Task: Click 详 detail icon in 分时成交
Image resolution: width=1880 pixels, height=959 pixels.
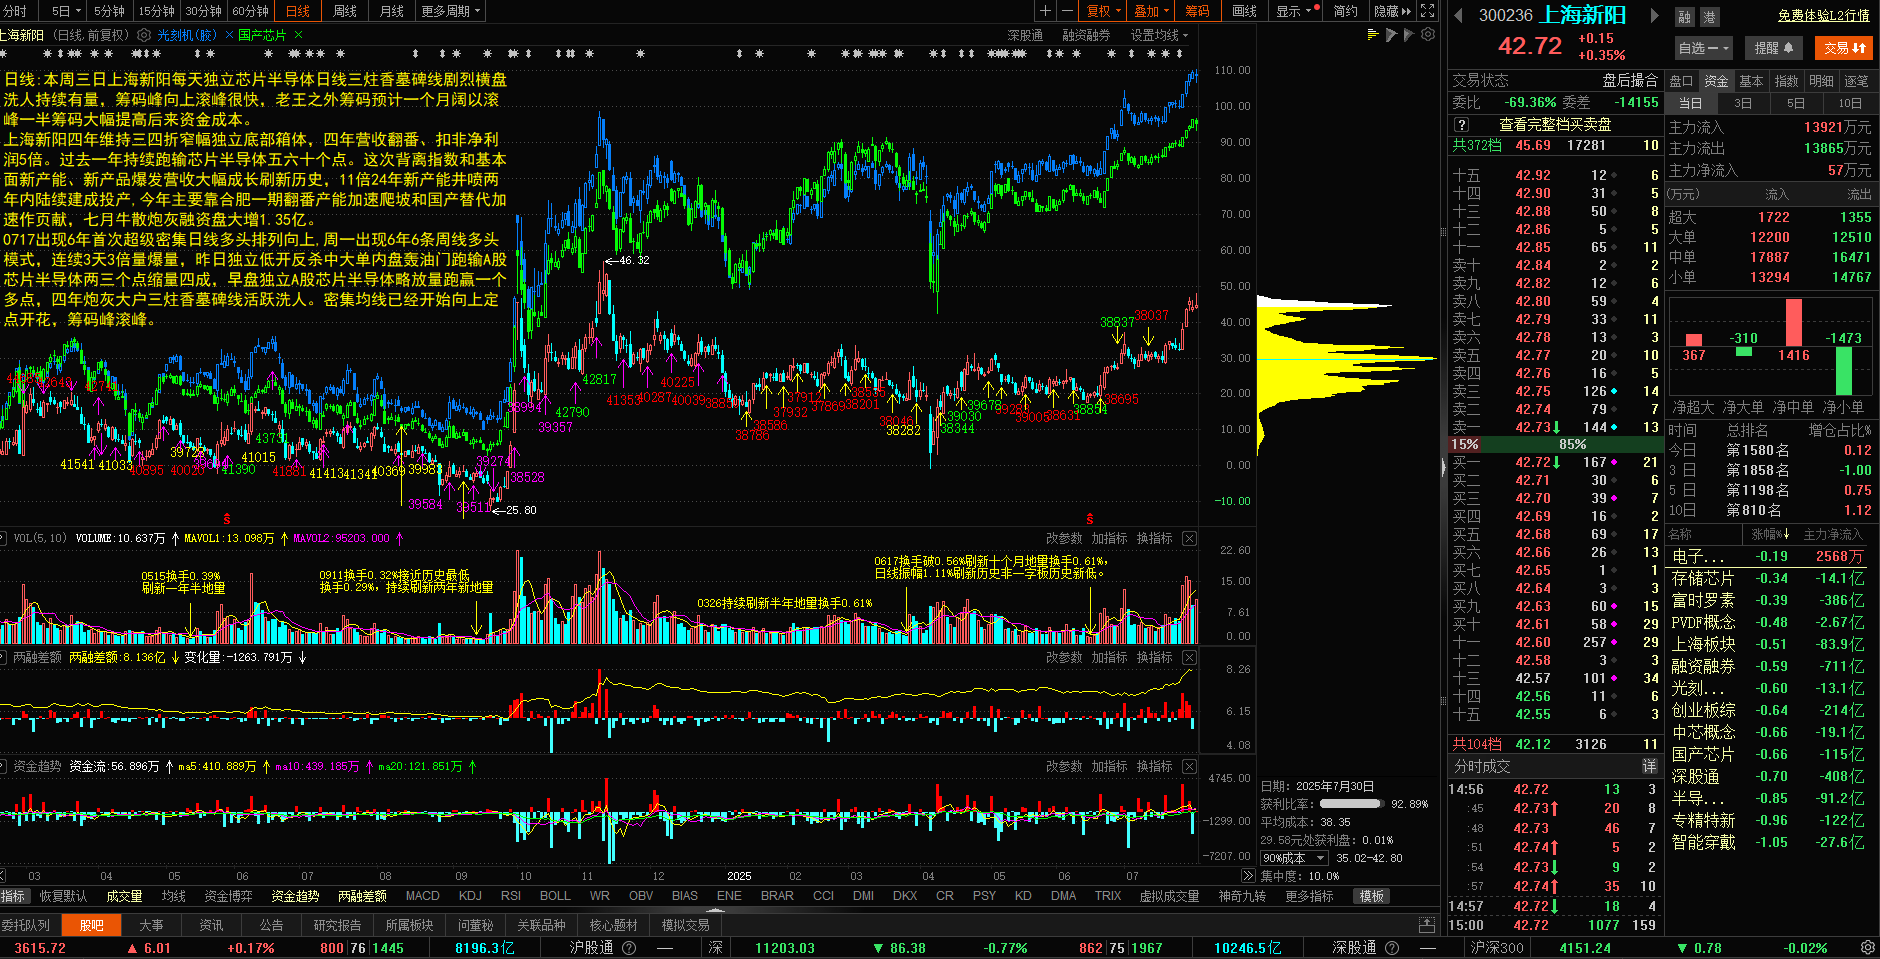Action: (1649, 766)
